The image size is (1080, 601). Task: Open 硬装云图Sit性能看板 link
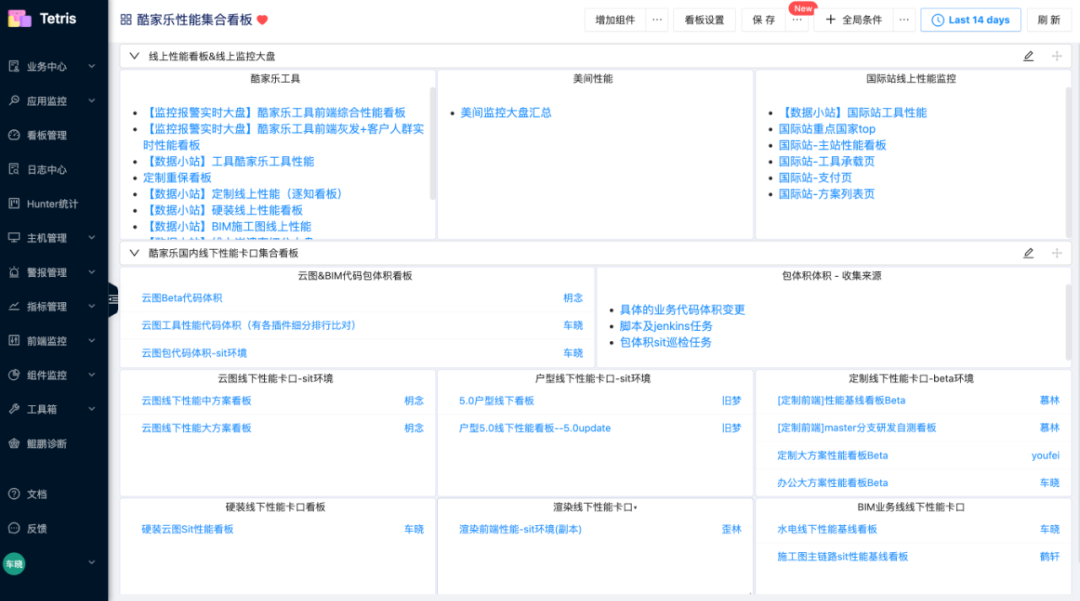(x=187, y=529)
